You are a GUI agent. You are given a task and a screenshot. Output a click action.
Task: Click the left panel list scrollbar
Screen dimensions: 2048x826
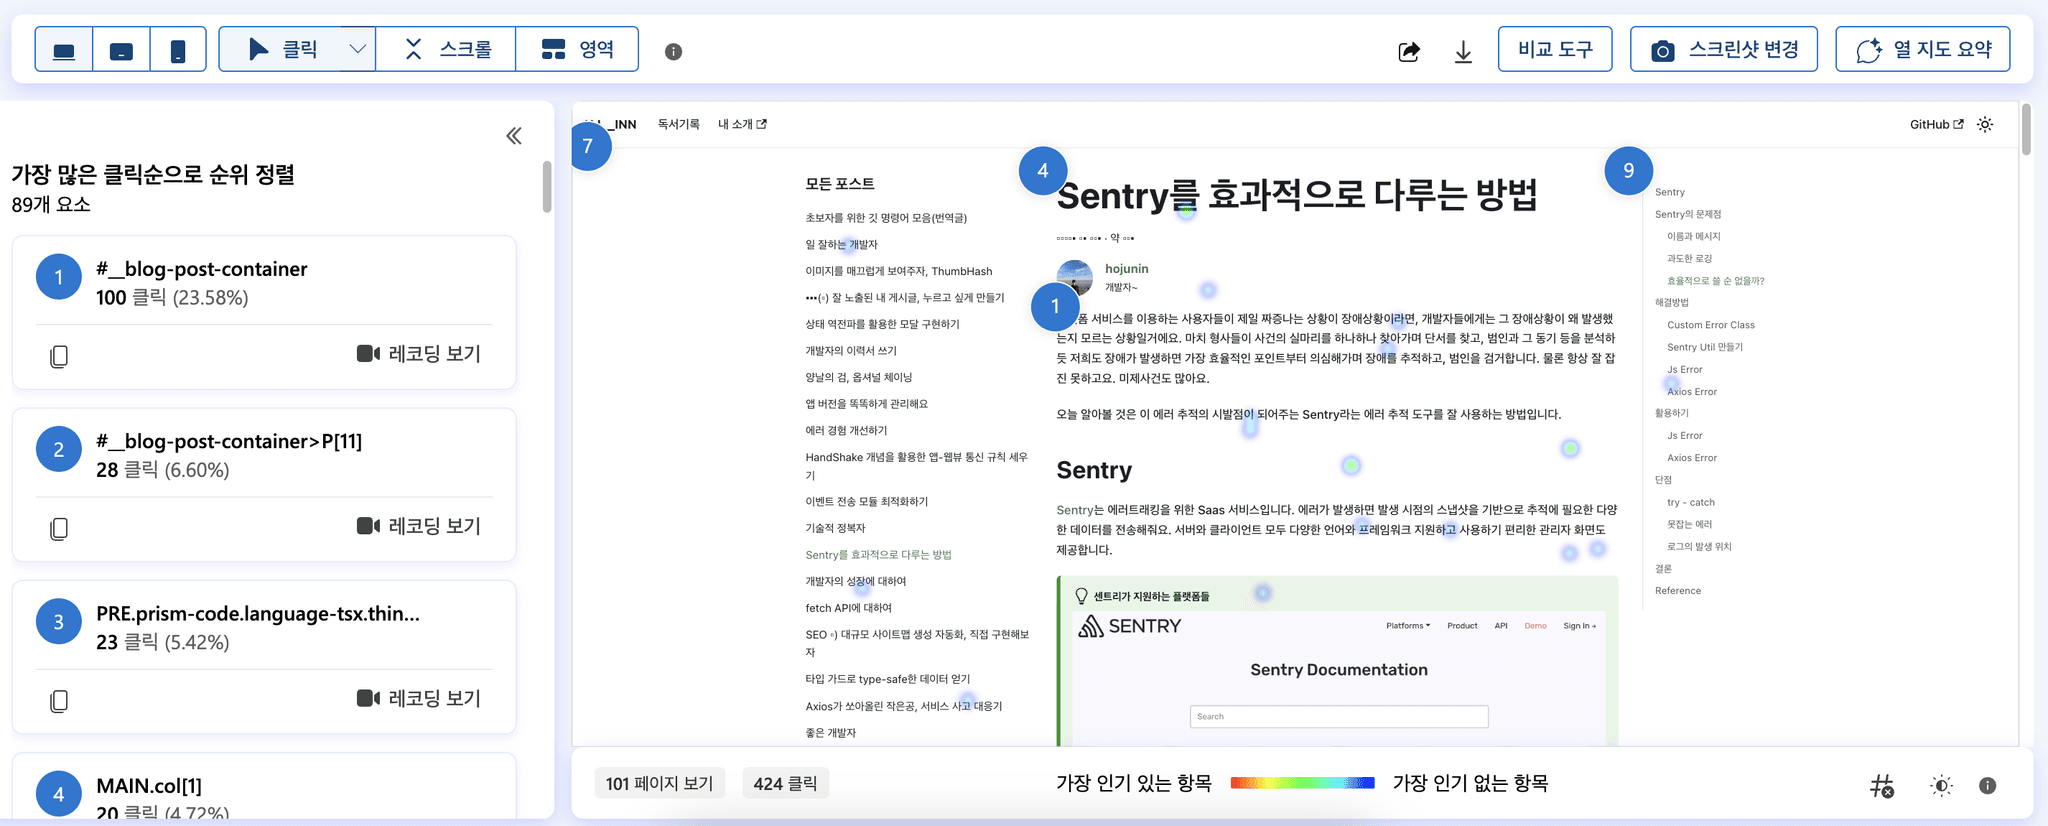(x=547, y=187)
